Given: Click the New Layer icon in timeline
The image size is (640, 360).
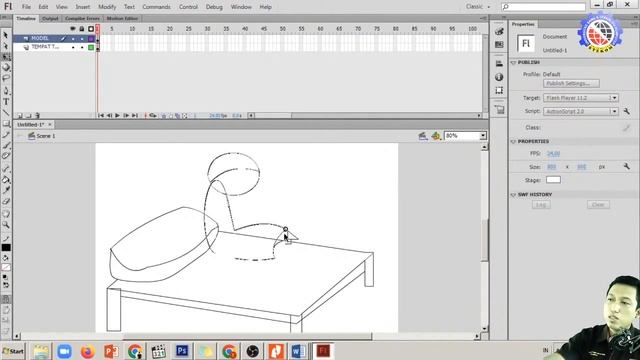Looking at the screenshot, I should 20,116.
